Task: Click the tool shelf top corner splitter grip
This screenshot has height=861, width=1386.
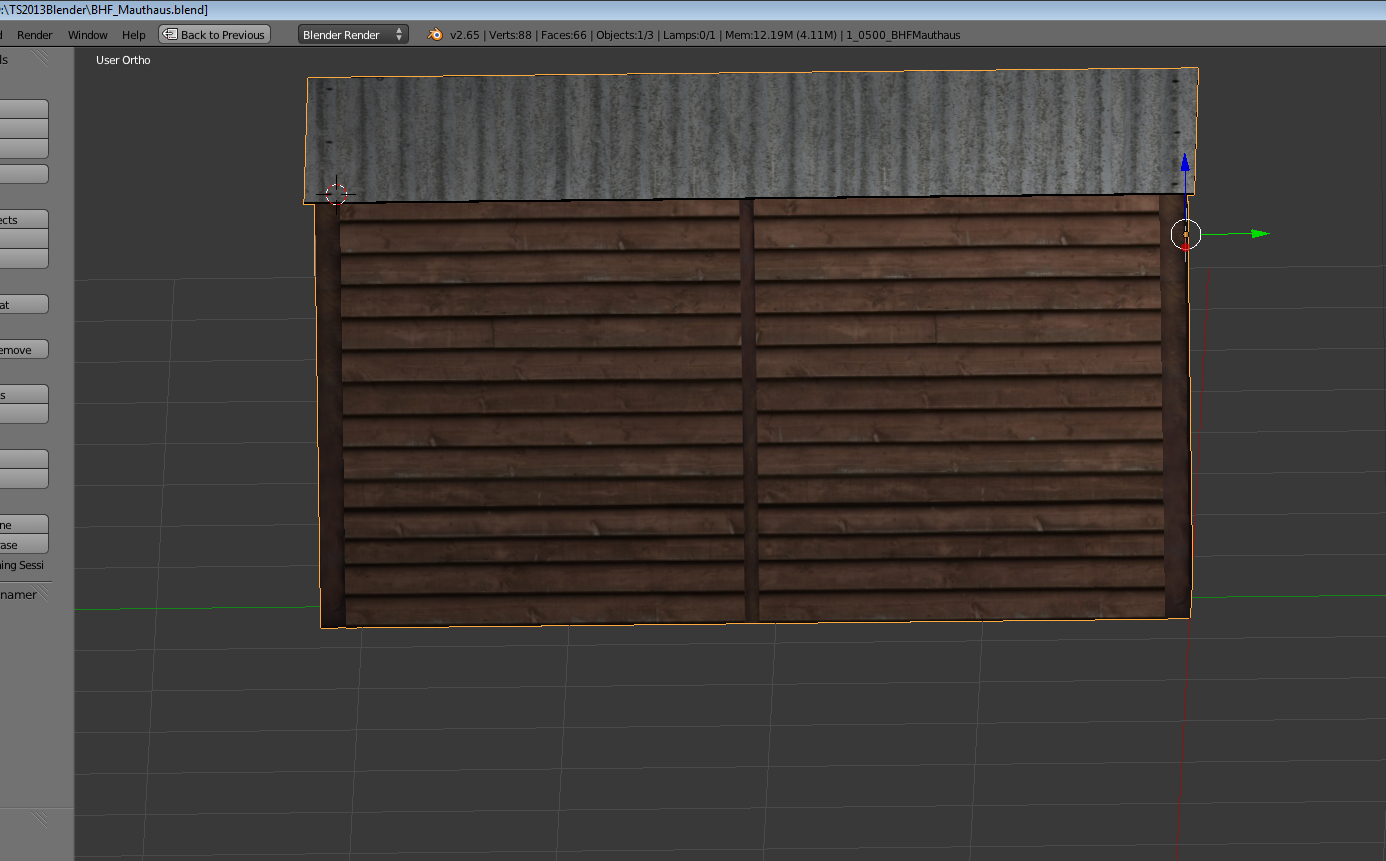Action: [x=40, y=59]
